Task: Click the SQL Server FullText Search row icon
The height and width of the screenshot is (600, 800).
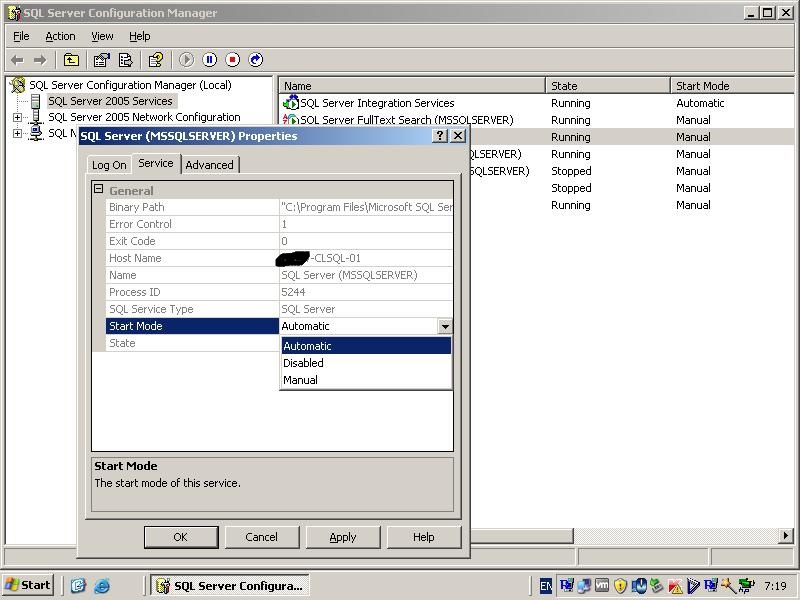Action: click(291, 119)
